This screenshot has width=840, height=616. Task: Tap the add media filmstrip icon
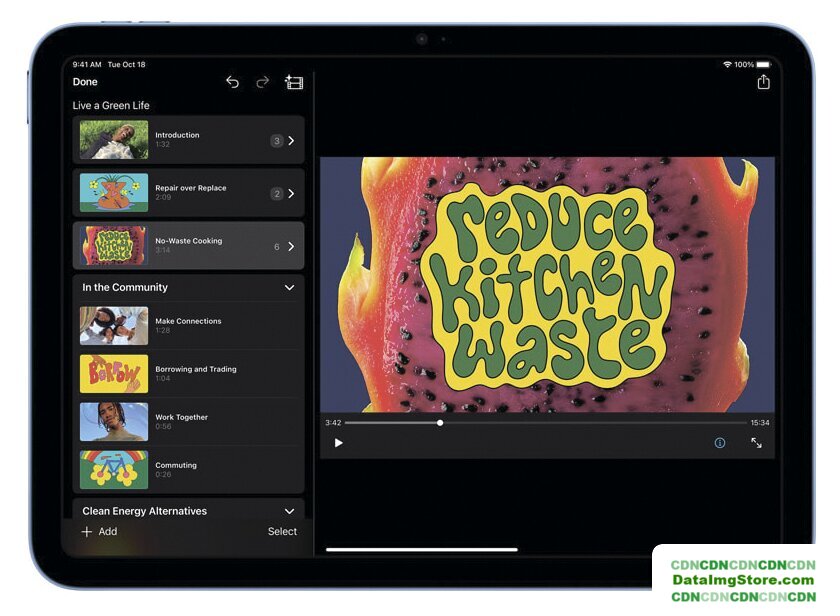[294, 82]
